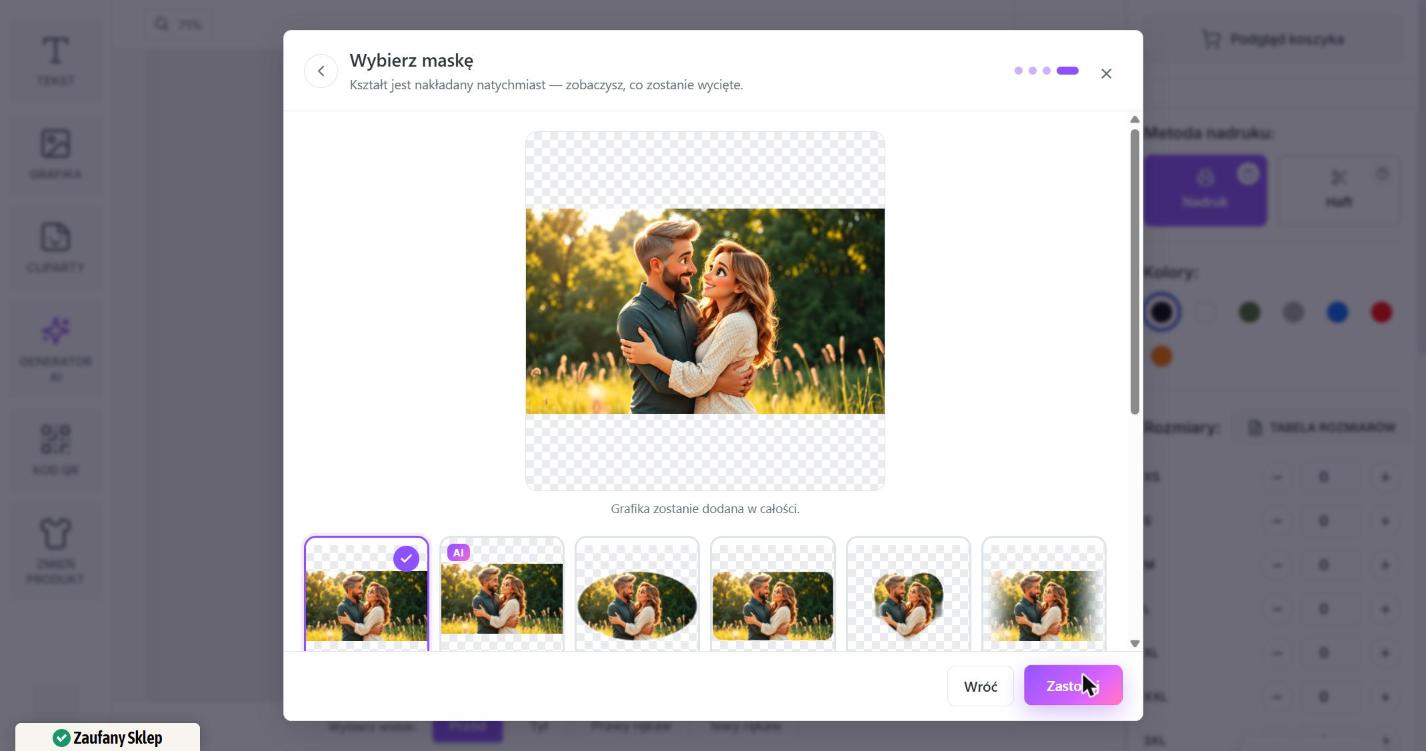This screenshot has width=1426, height=751.
Task: Close the Wybierz maskę dialog
Action: coord(1106,73)
